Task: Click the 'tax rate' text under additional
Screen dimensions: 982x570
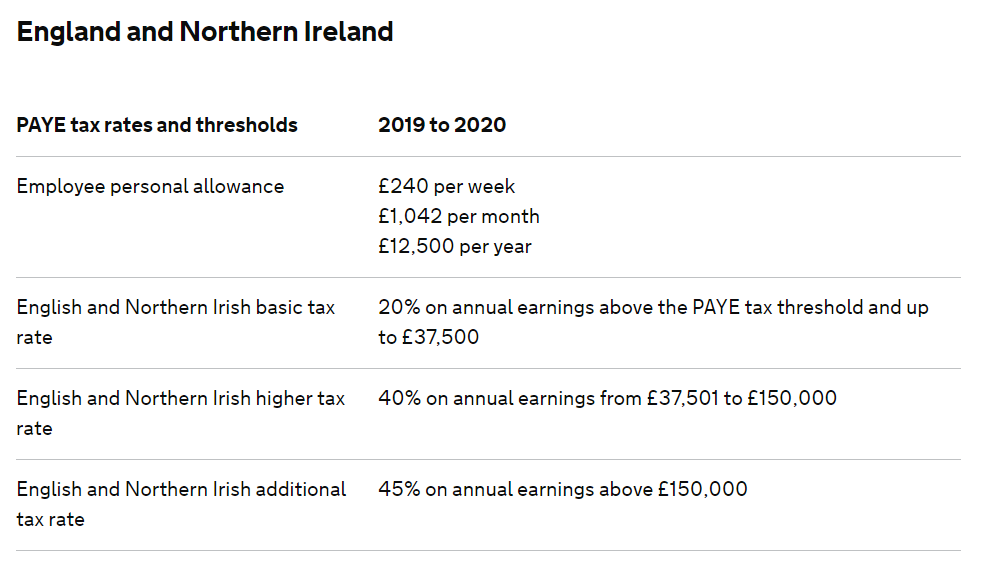Action: coord(51,520)
